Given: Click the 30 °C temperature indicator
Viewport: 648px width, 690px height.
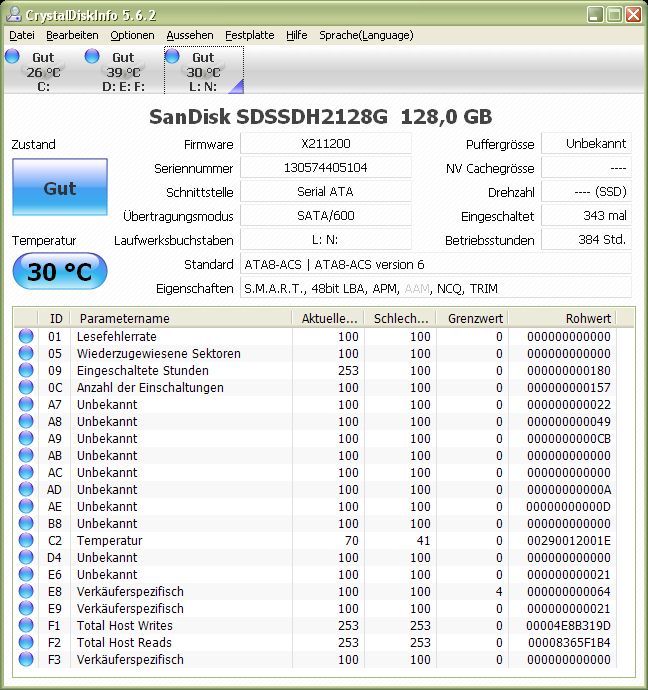Looking at the screenshot, I should (60, 272).
